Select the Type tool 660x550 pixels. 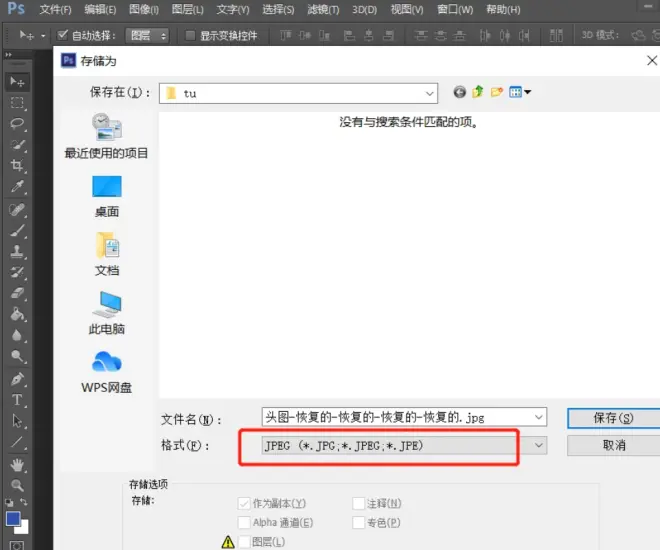17,400
